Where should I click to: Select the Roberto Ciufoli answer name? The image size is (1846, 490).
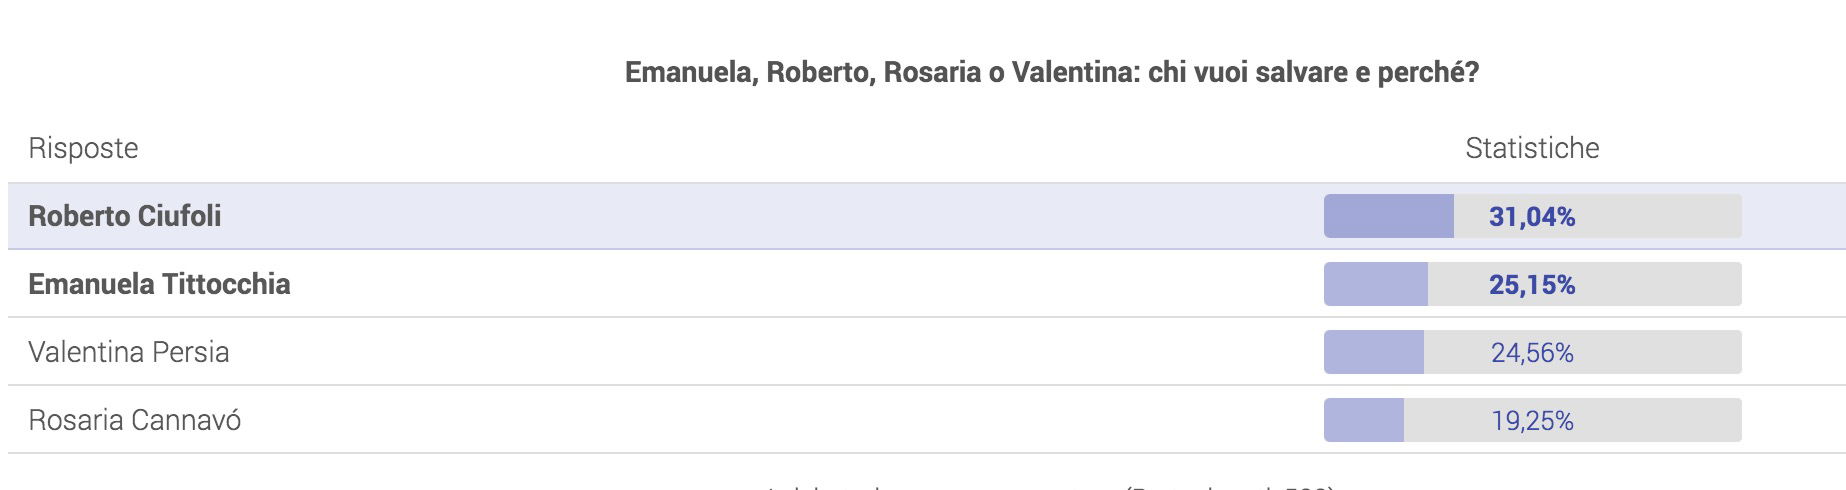pos(125,216)
